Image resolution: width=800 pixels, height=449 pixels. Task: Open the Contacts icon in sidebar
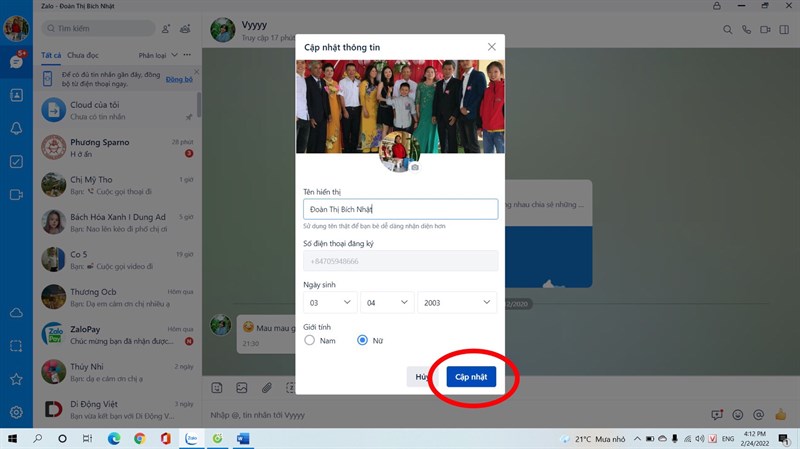16,95
